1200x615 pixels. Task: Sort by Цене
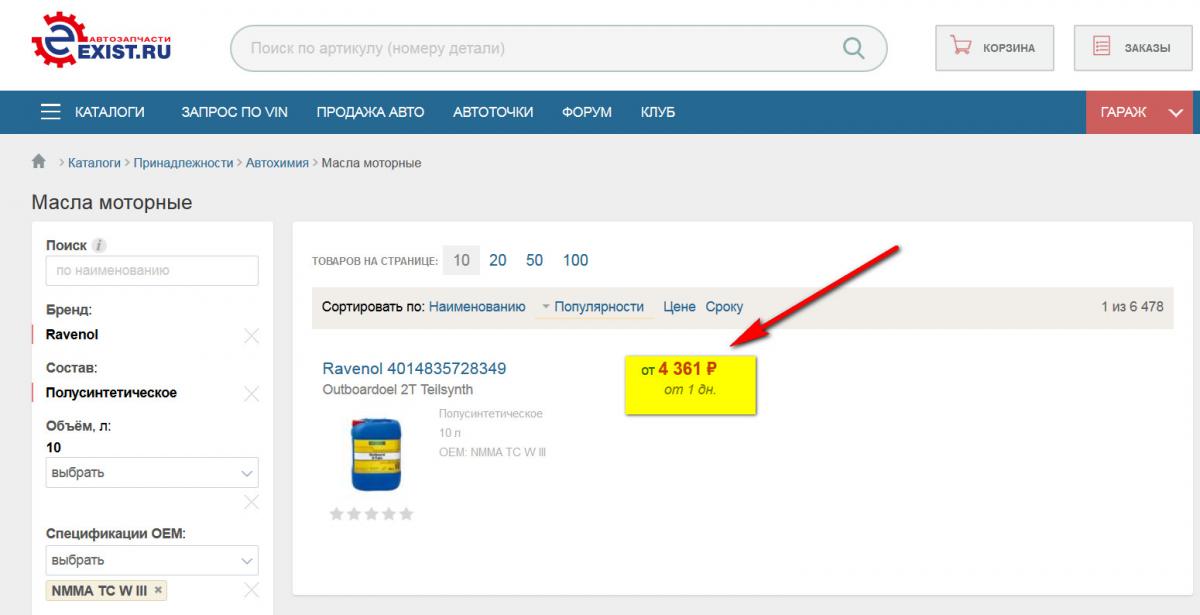point(679,307)
